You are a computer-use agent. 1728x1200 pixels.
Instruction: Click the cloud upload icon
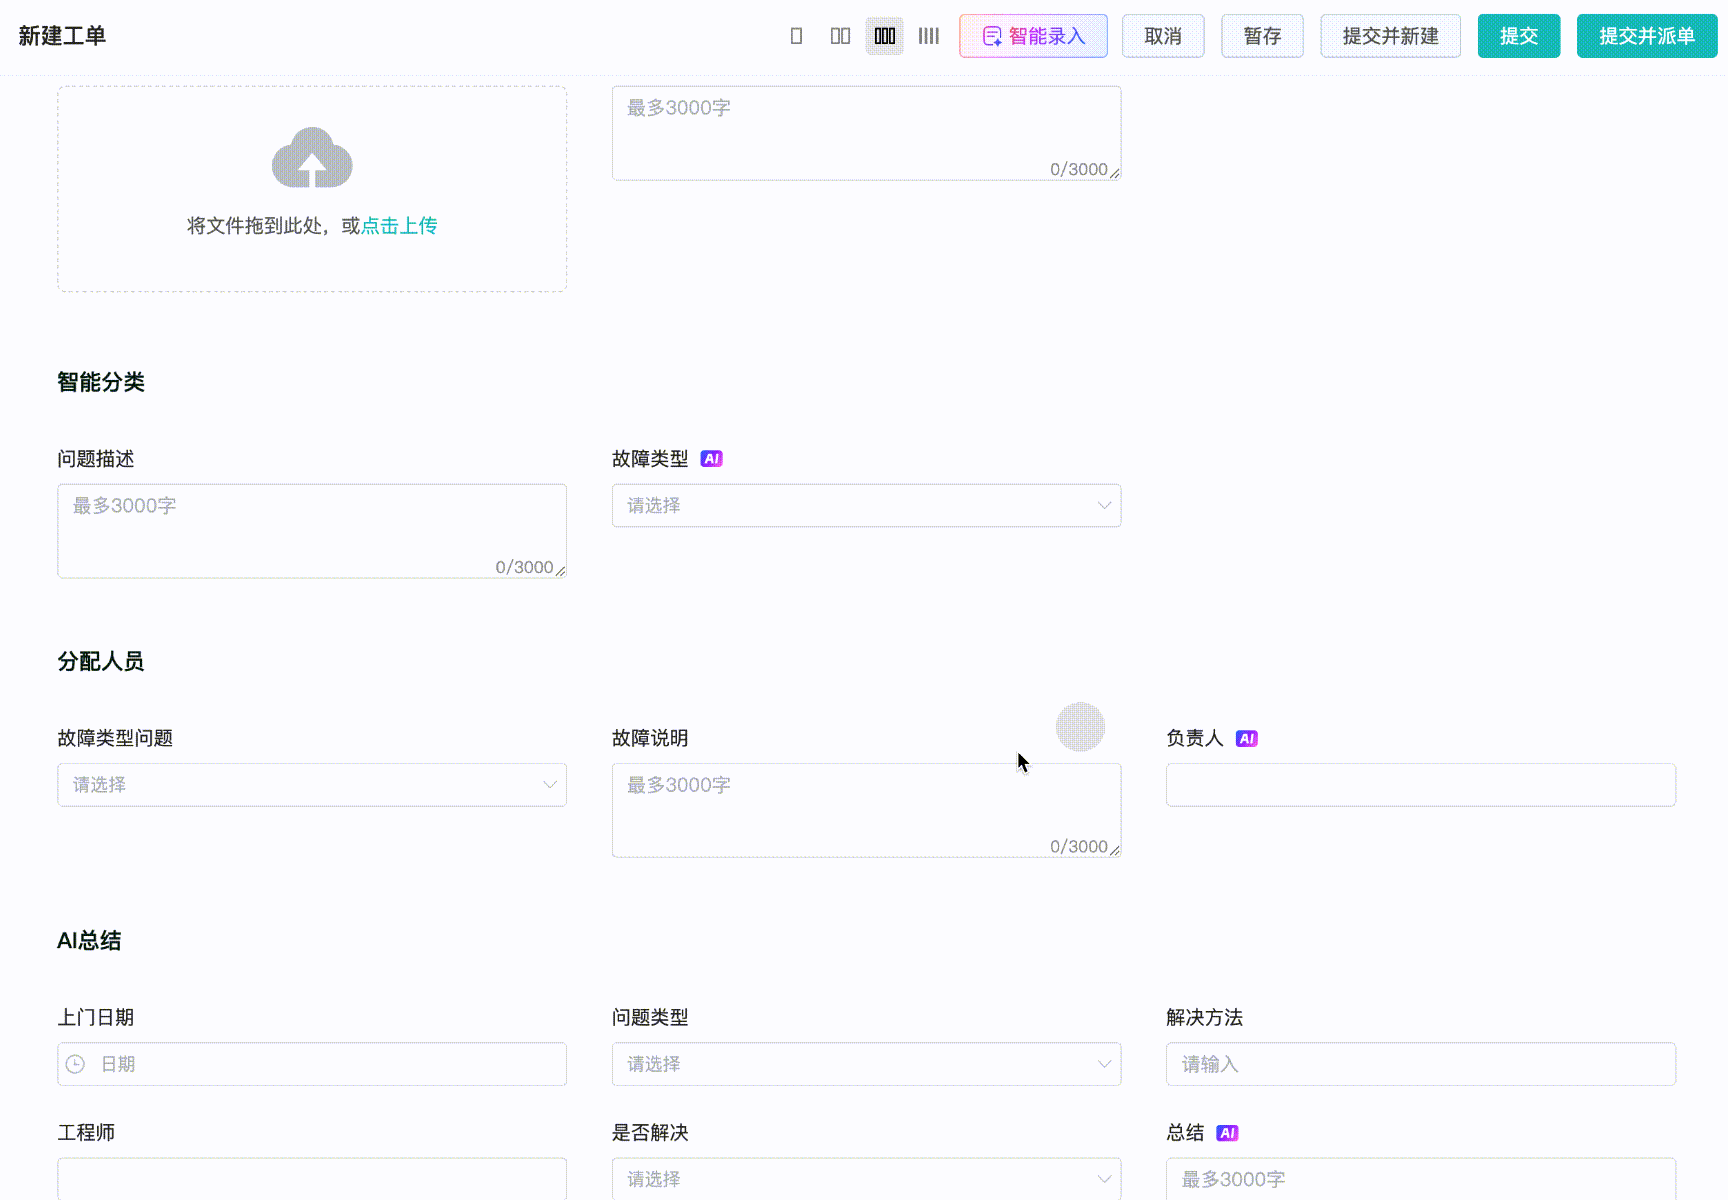click(x=312, y=158)
